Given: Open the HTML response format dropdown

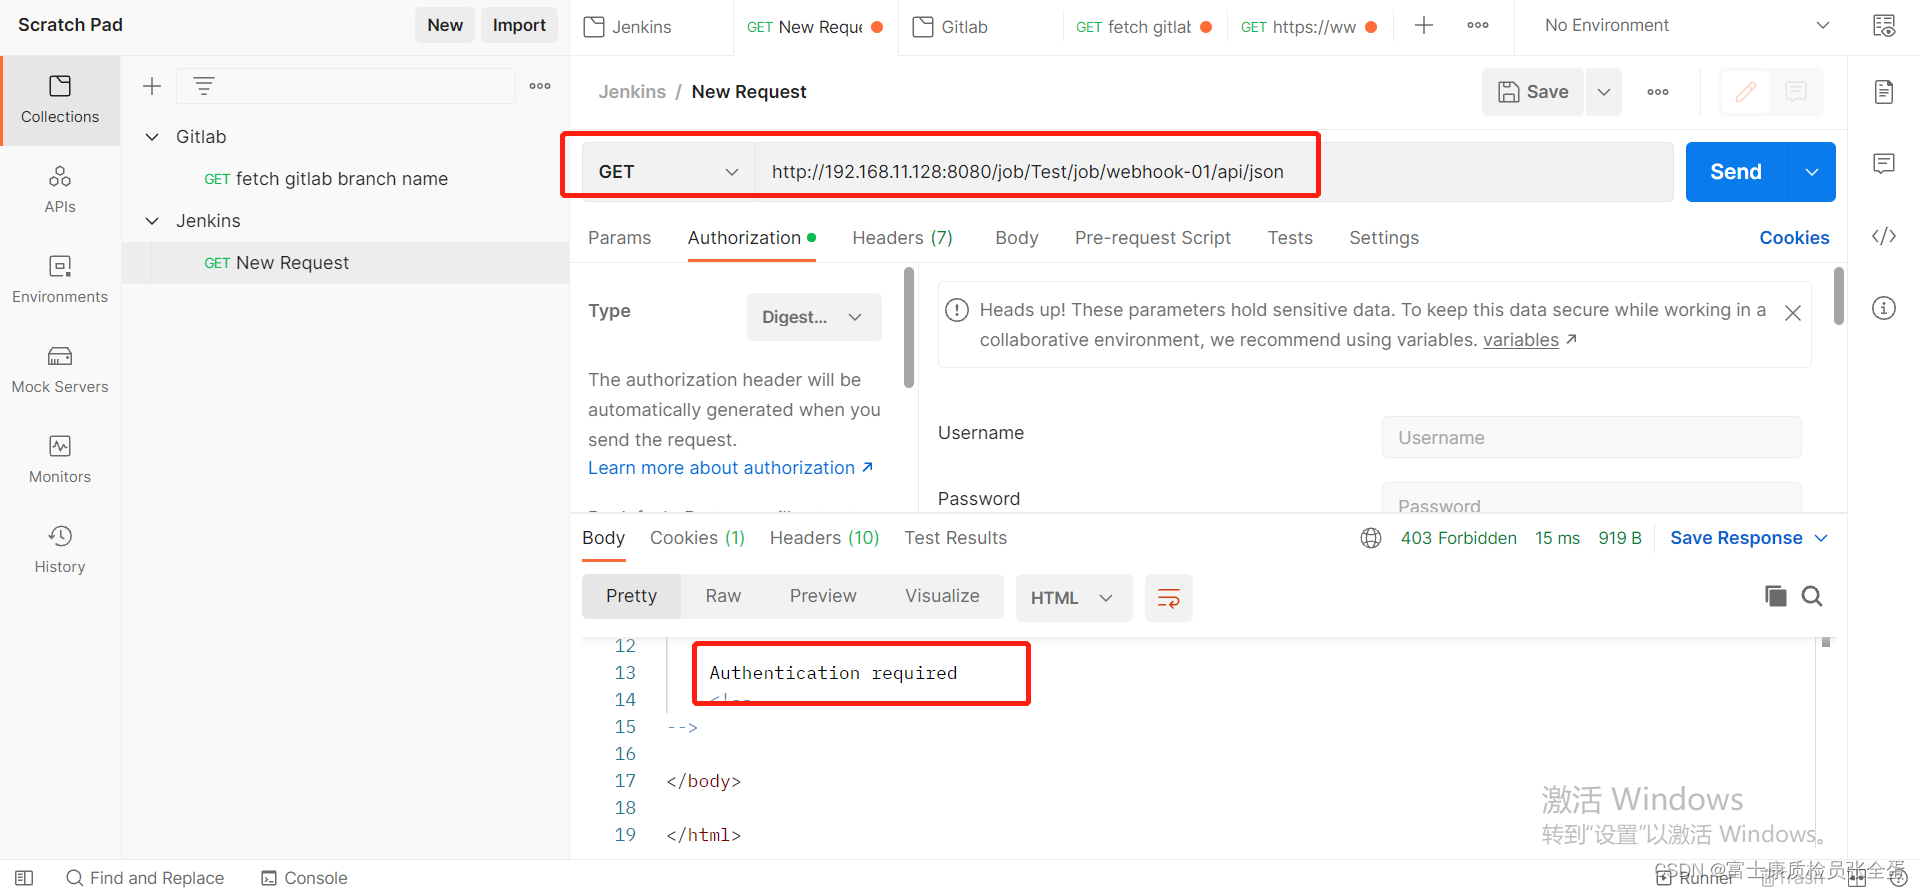Looking at the screenshot, I should pyautogui.click(x=1073, y=598).
